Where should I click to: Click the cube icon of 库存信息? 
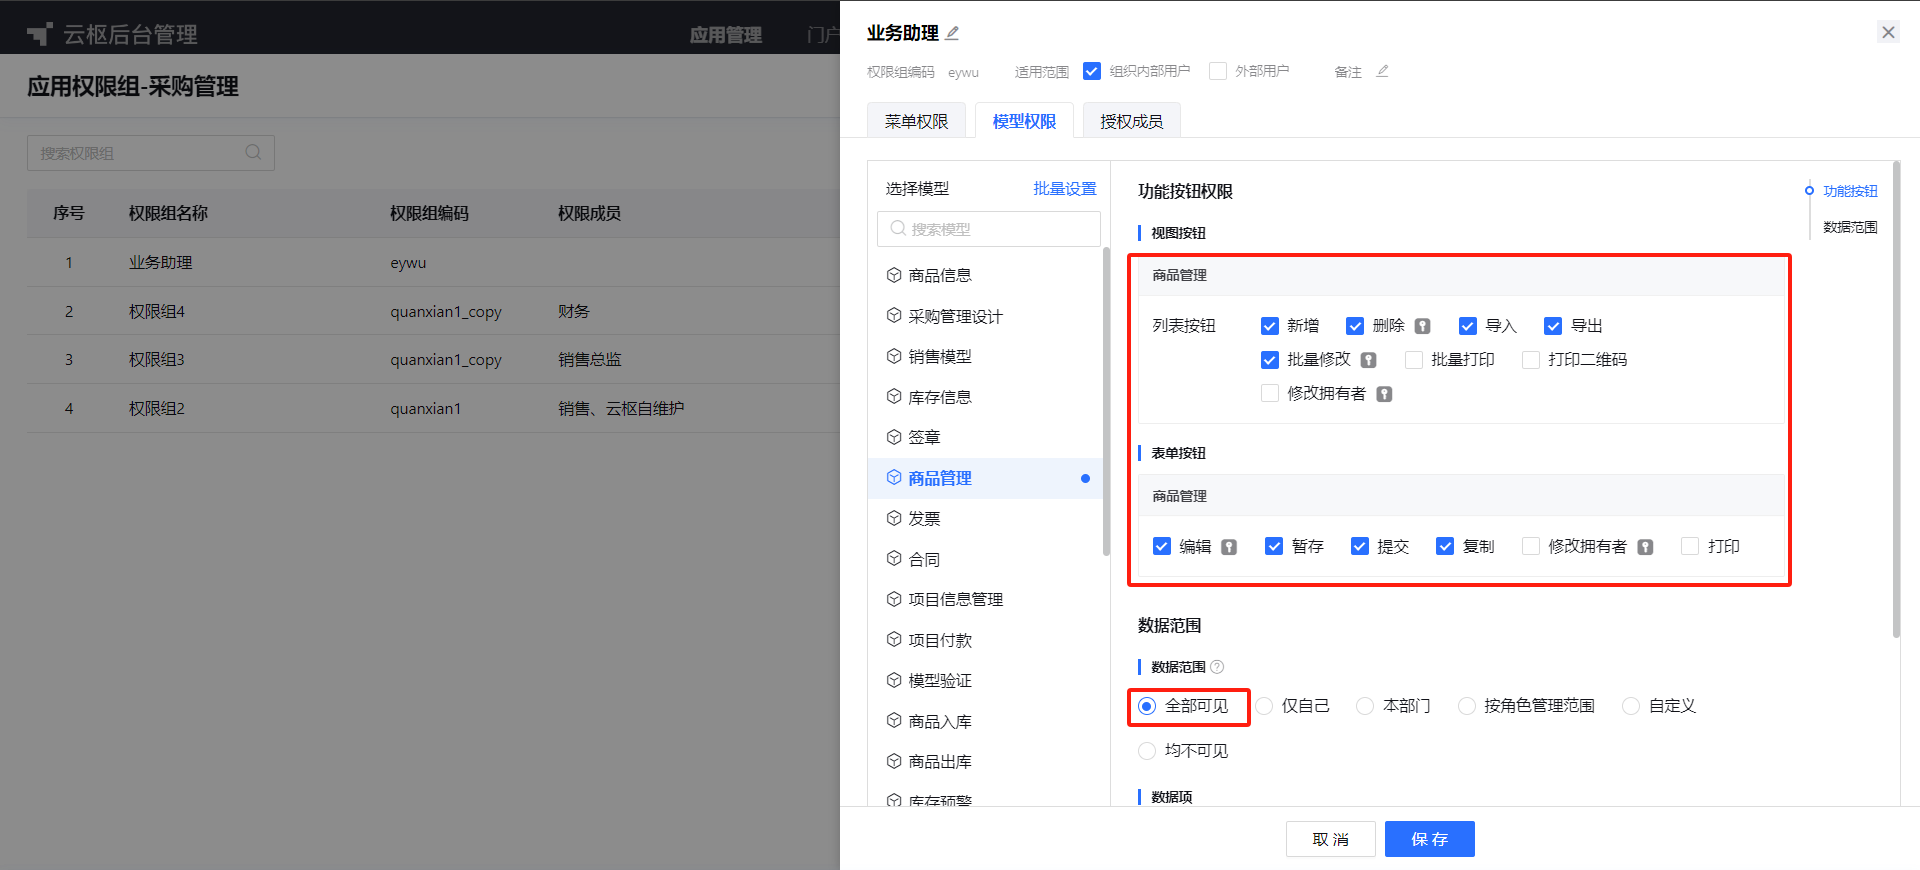(894, 397)
